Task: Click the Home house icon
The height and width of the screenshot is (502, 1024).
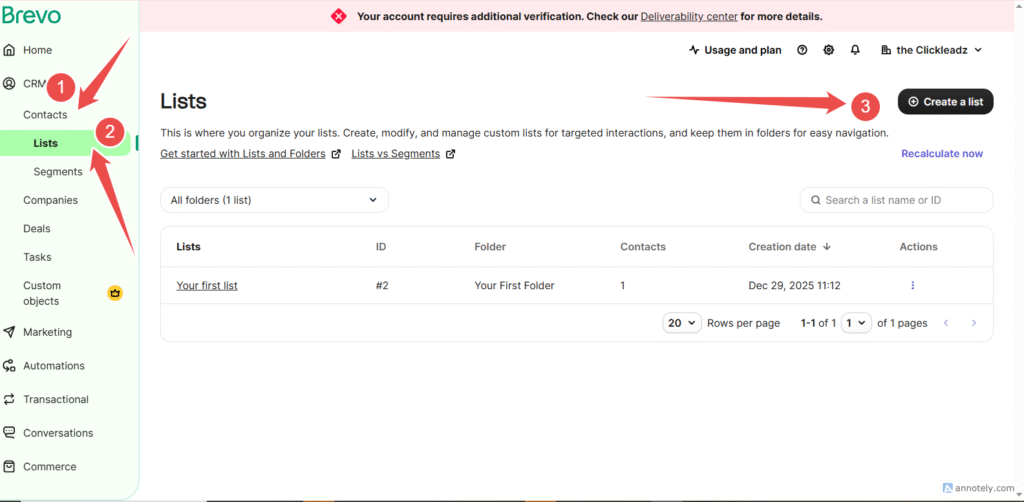Action: (x=9, y=50)
